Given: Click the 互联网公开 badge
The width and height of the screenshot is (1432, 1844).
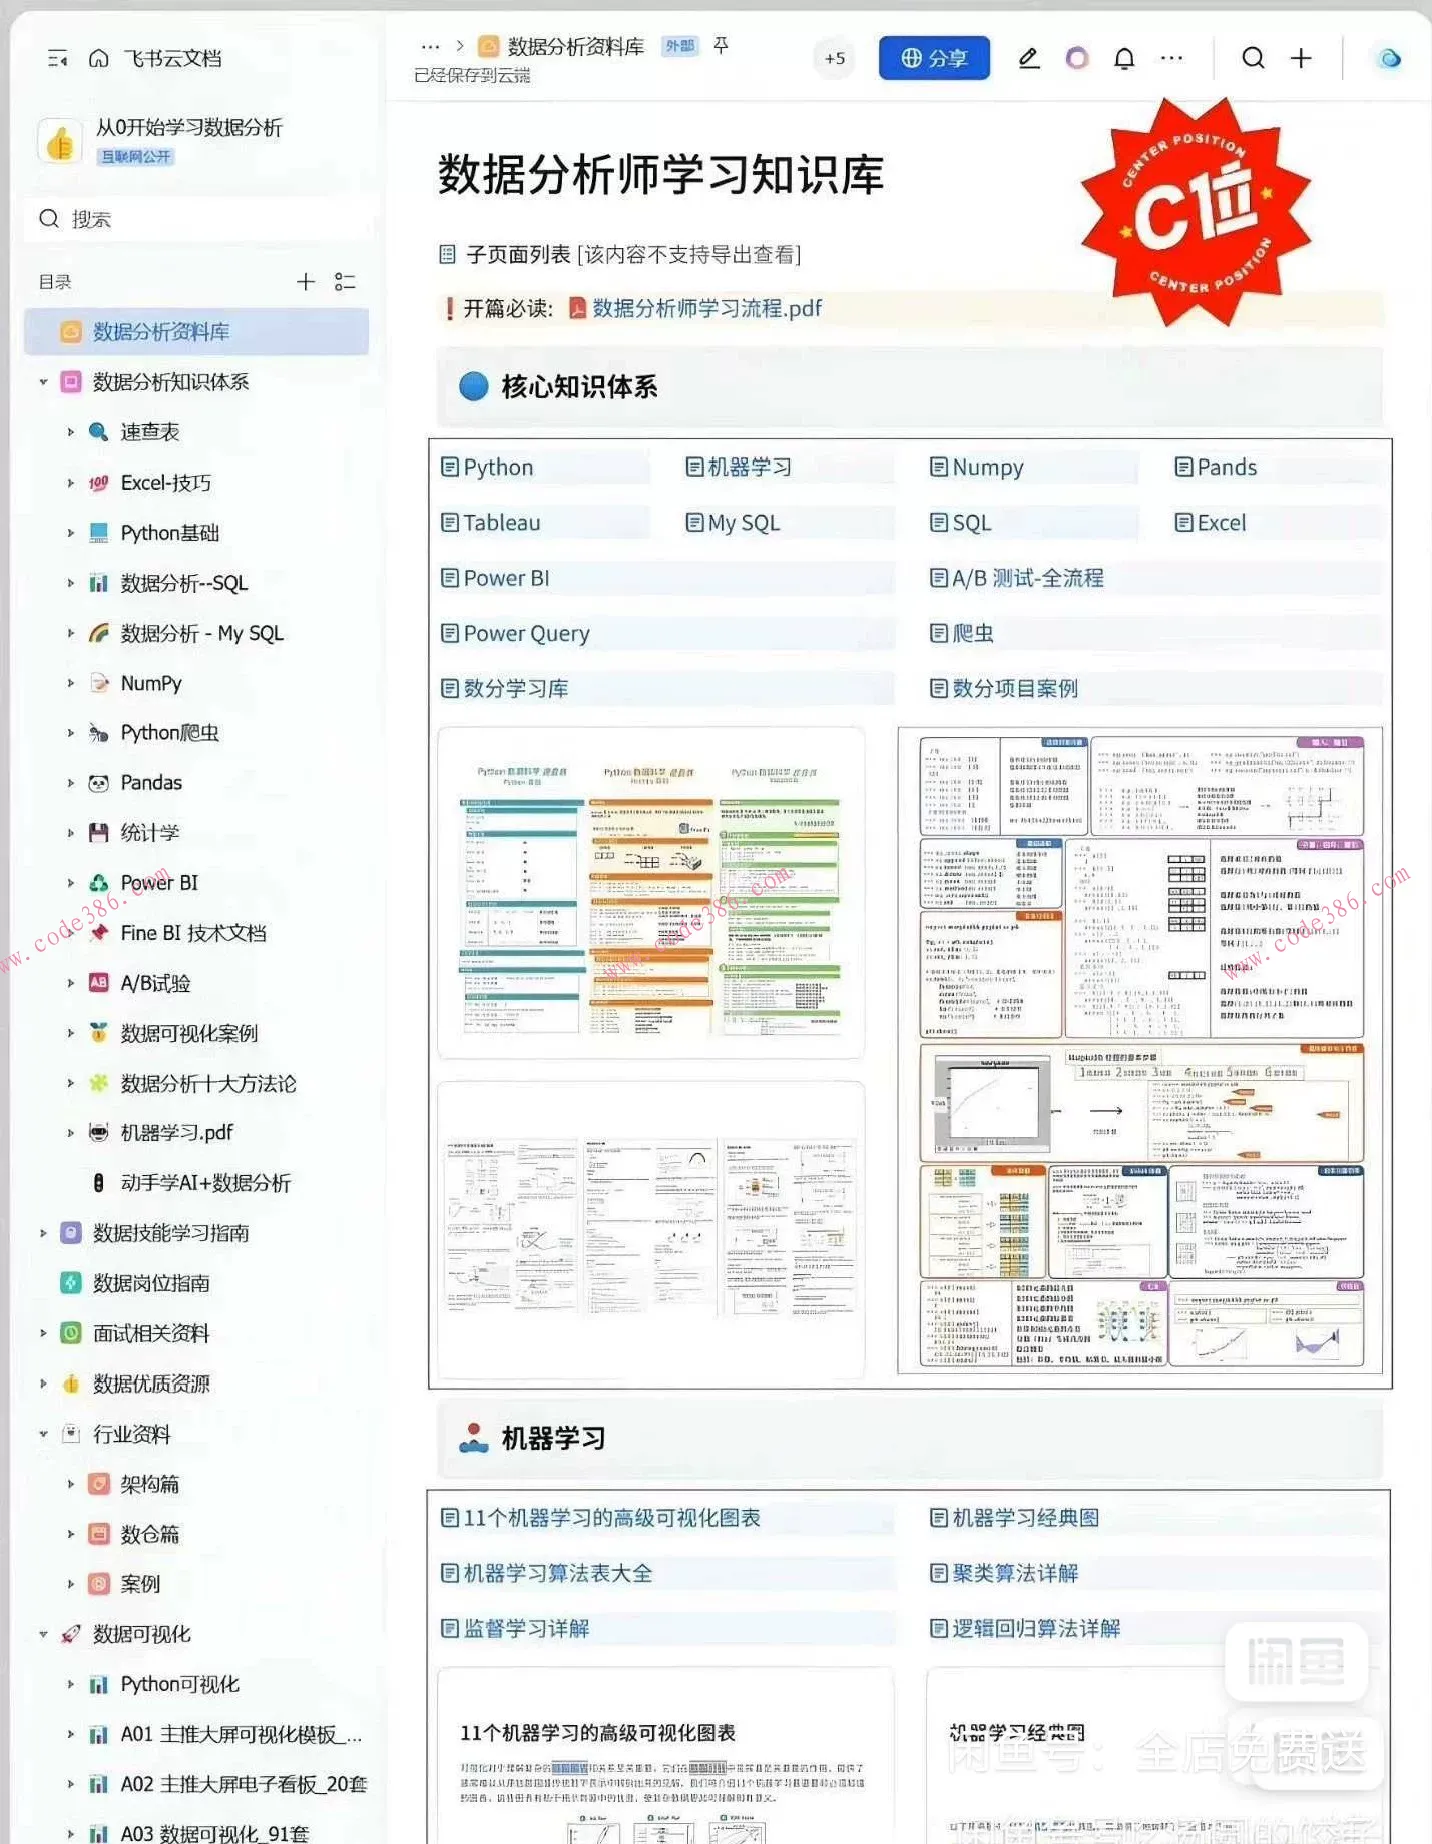Looking at the screenshot, I should (136, 156).
